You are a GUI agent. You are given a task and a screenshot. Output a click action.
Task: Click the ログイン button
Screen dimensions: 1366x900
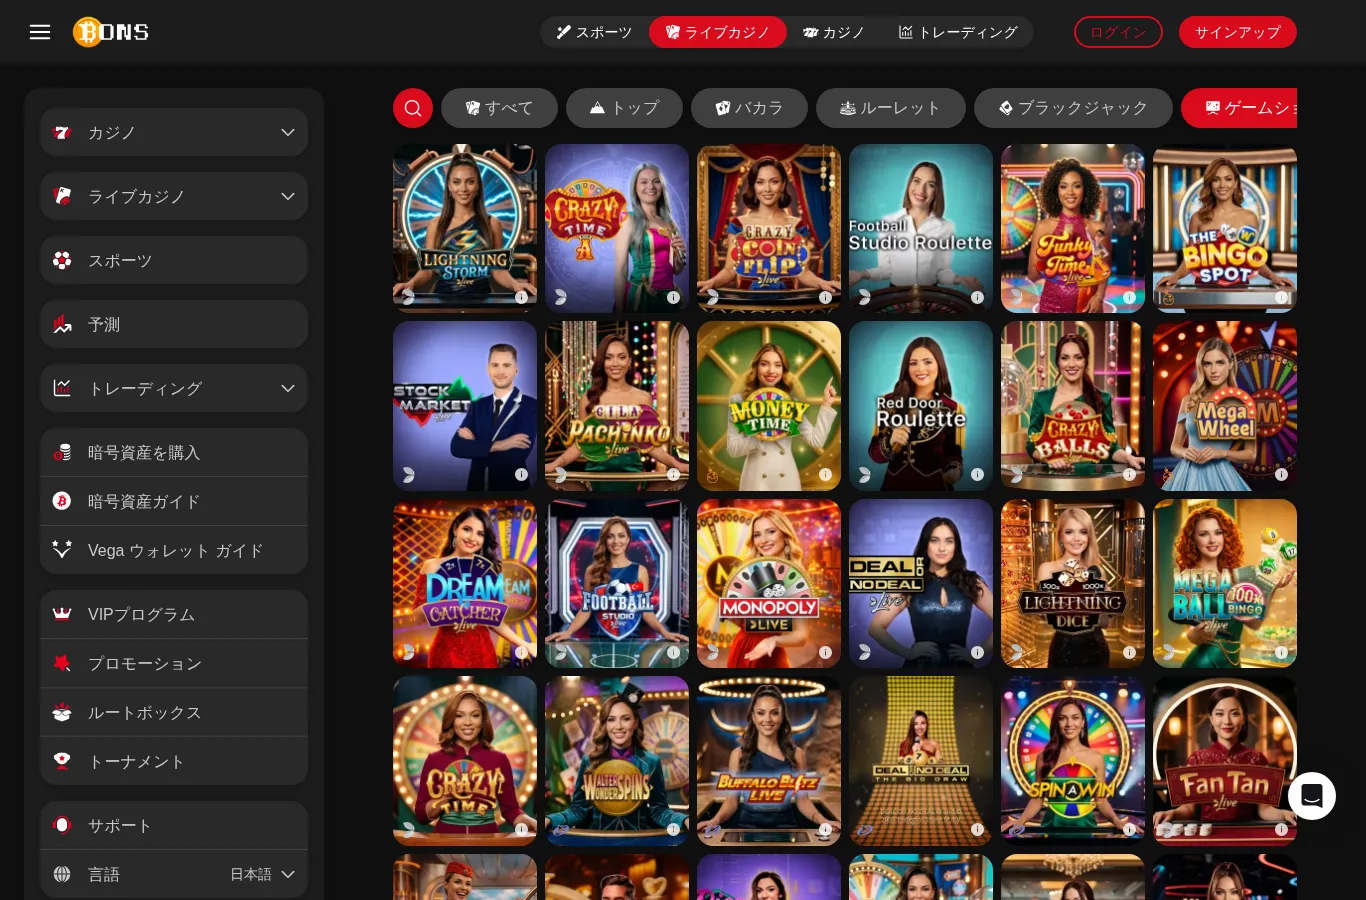pos(1118,32)
